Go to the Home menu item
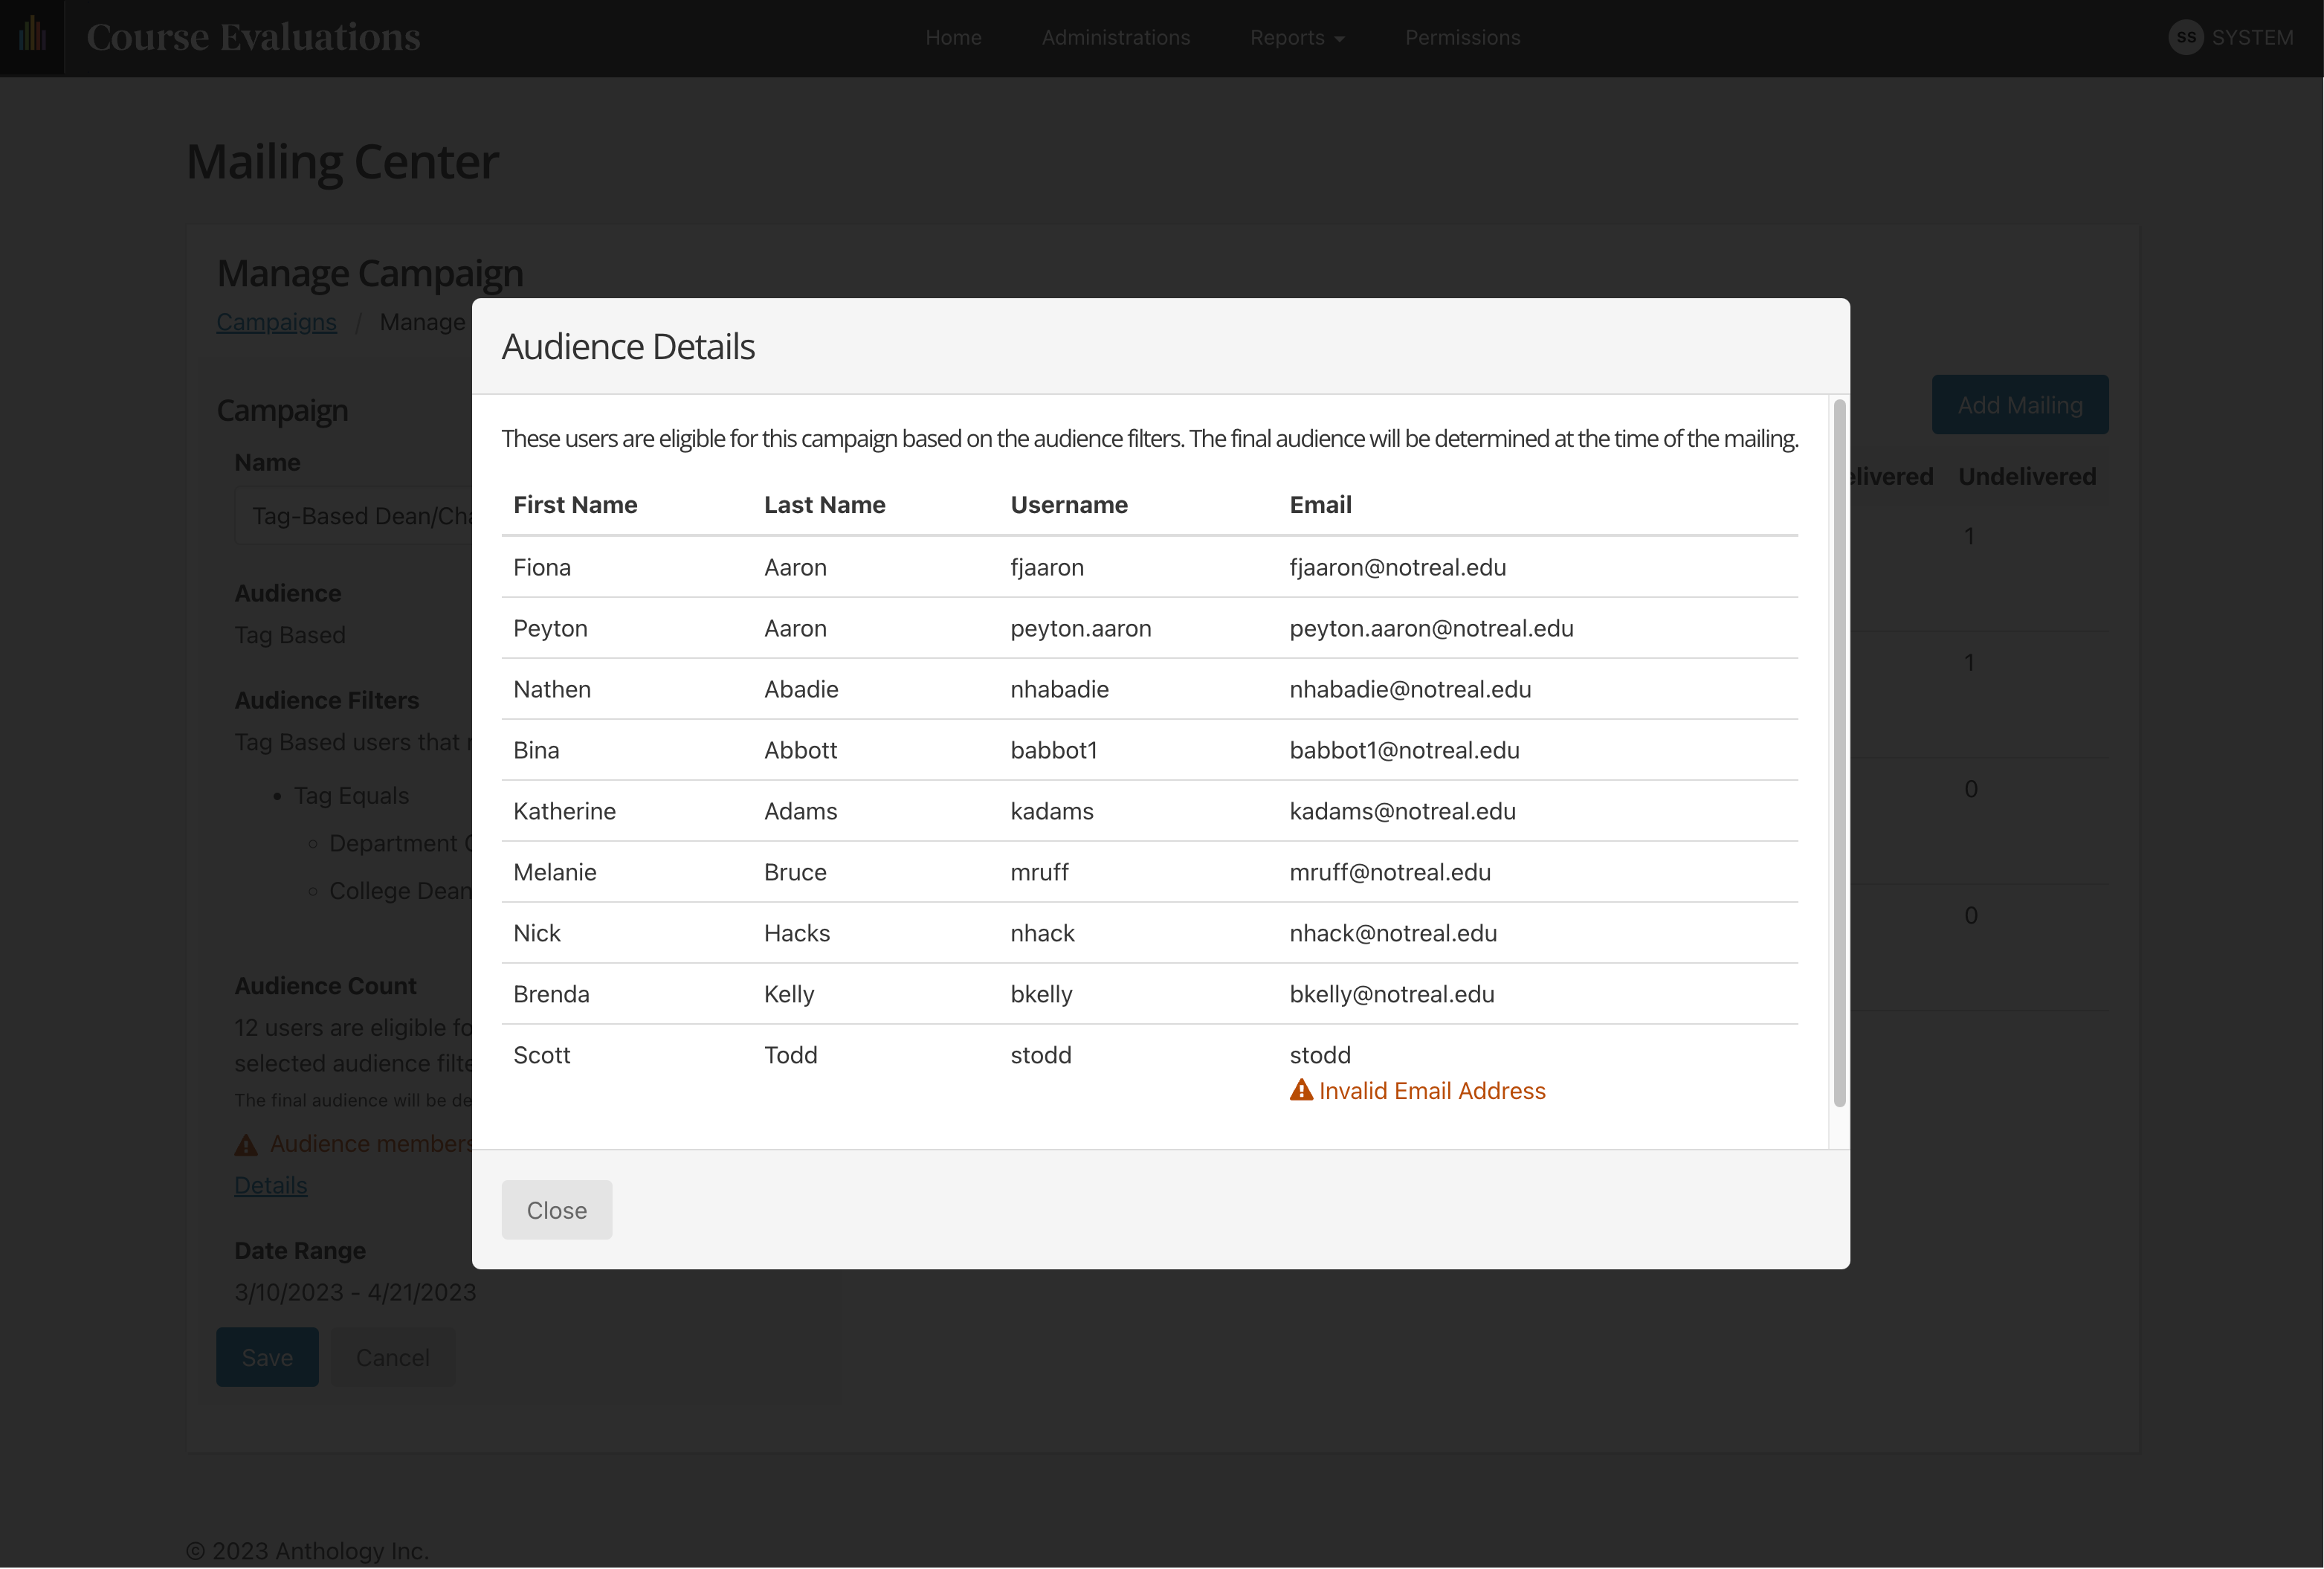This screenshot has width=2324, height=1569. click(x=953, y=37)
